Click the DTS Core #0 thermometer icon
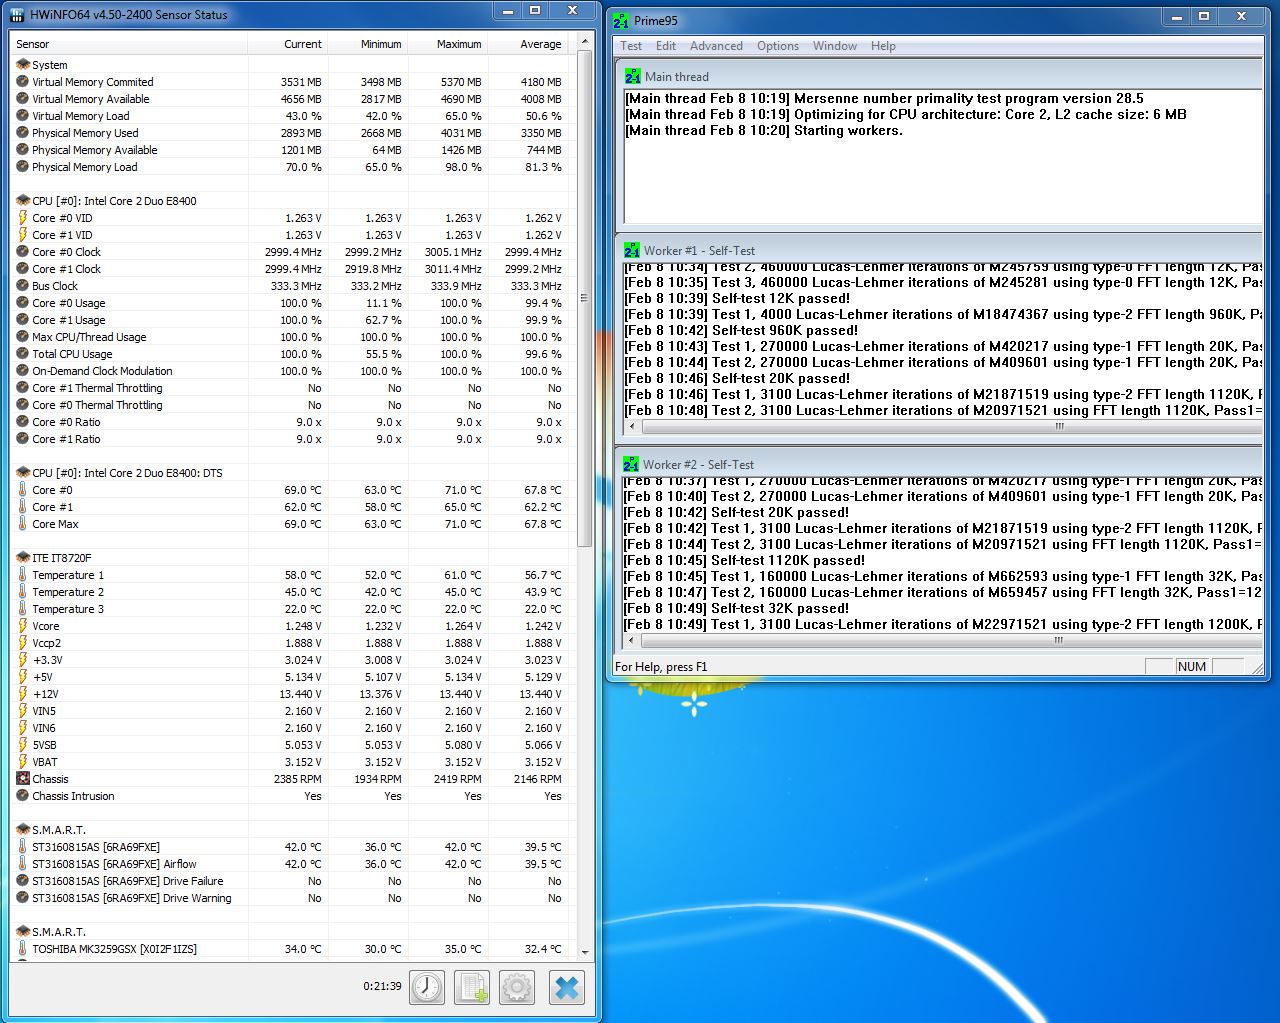This screenshot has height=1023, width=1280. tap(23, 489)
